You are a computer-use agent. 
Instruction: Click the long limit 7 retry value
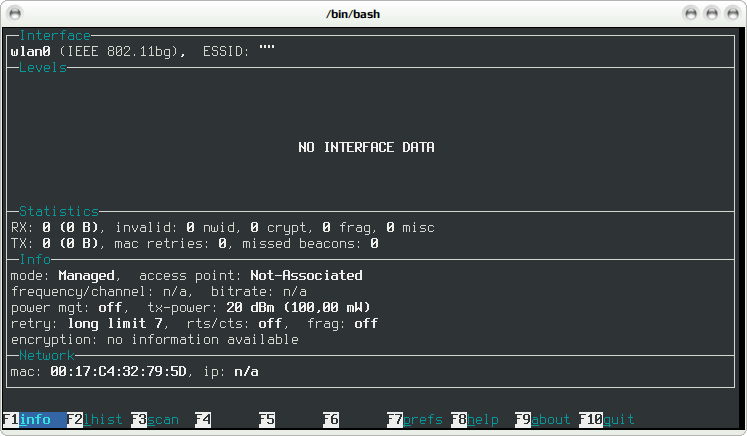click(115, 324)
